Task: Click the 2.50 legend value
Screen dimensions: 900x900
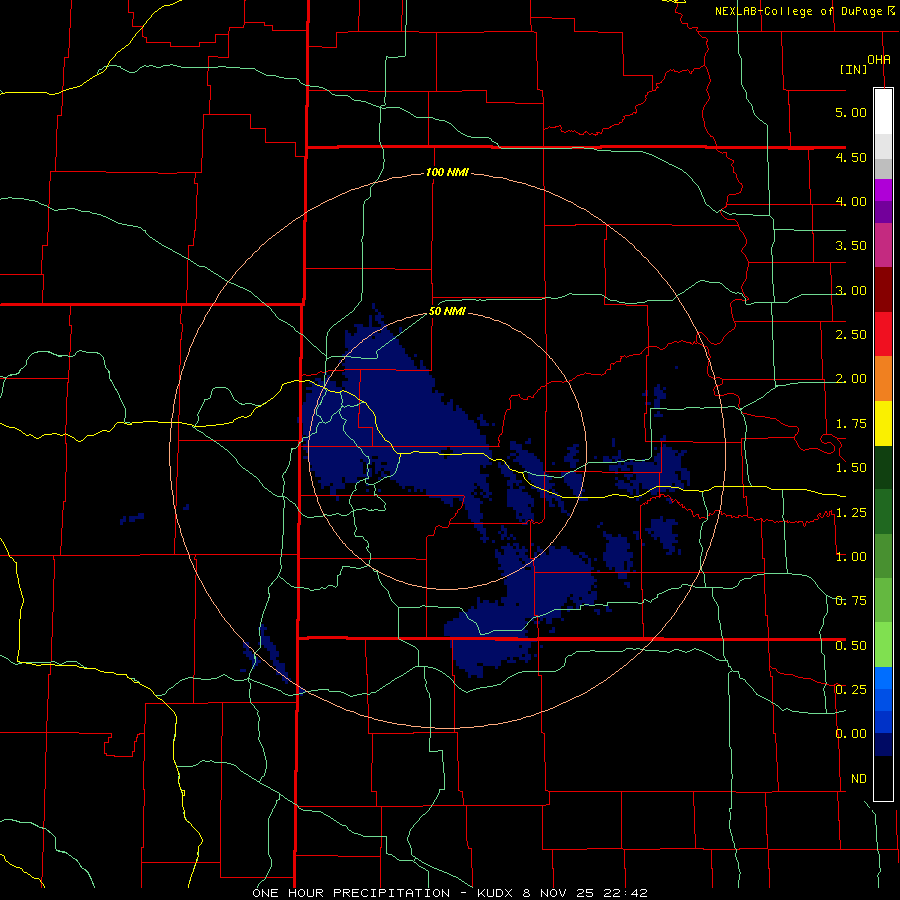Action: [851, 335]
